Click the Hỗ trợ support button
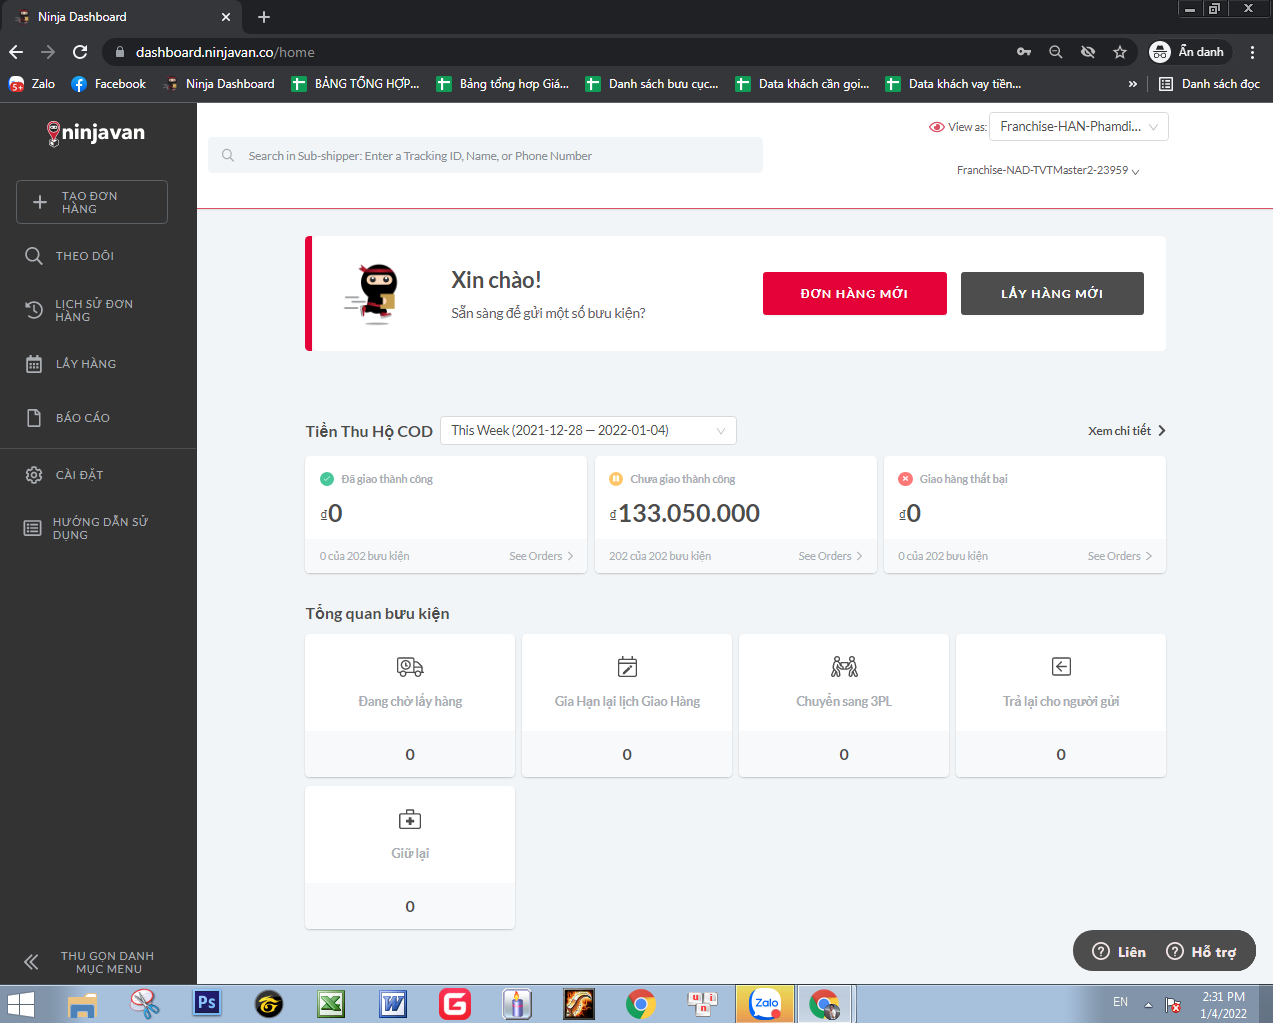Image resolution: width=1273 pixels, height=1023 pixels. pyautogui.click(x=1202, y=951)
